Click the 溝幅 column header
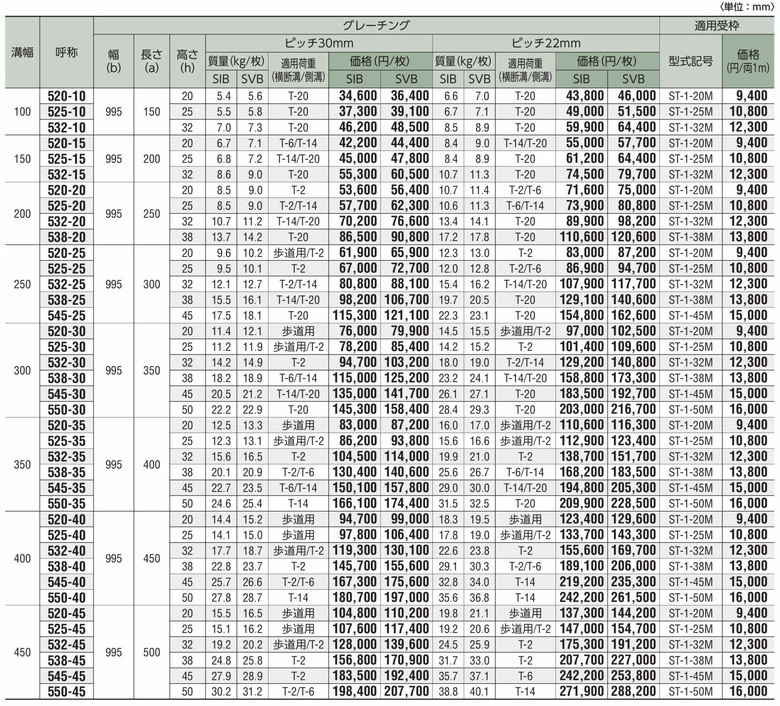 (22, 52)
